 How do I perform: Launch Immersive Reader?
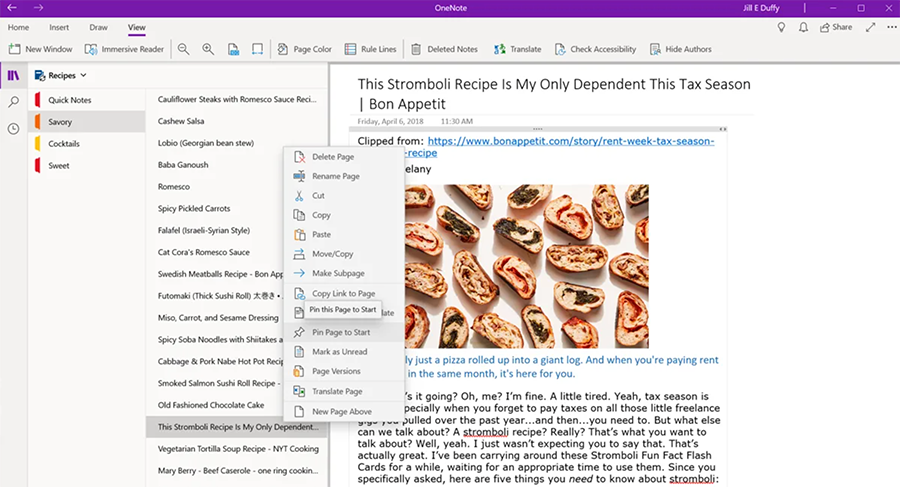[x=124, y=49]
